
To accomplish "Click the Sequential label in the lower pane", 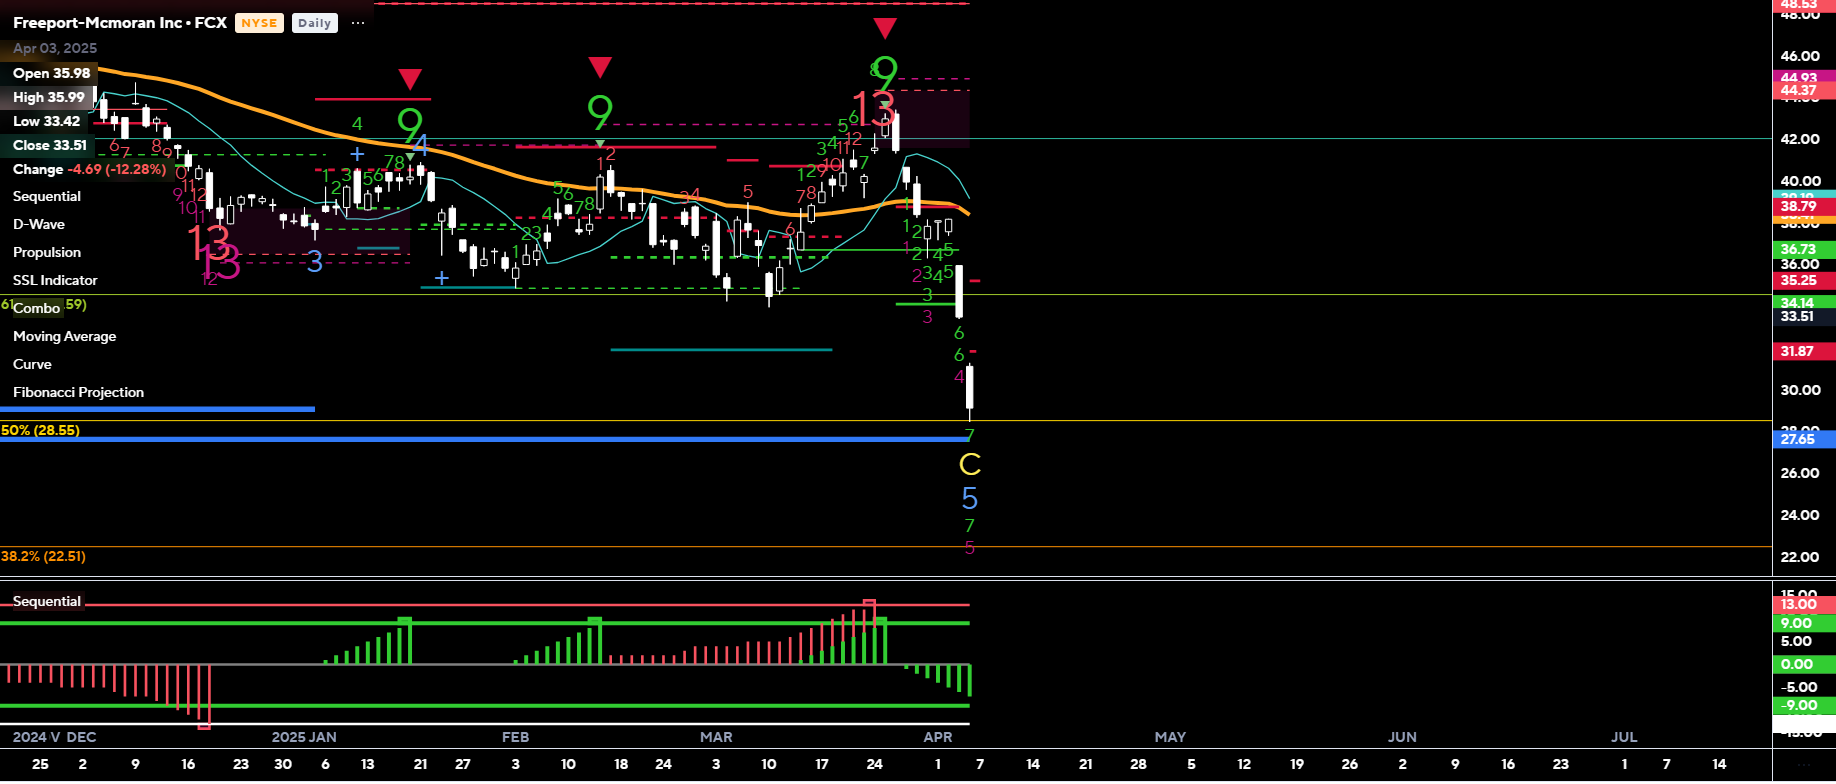I will tap(46, 601).
